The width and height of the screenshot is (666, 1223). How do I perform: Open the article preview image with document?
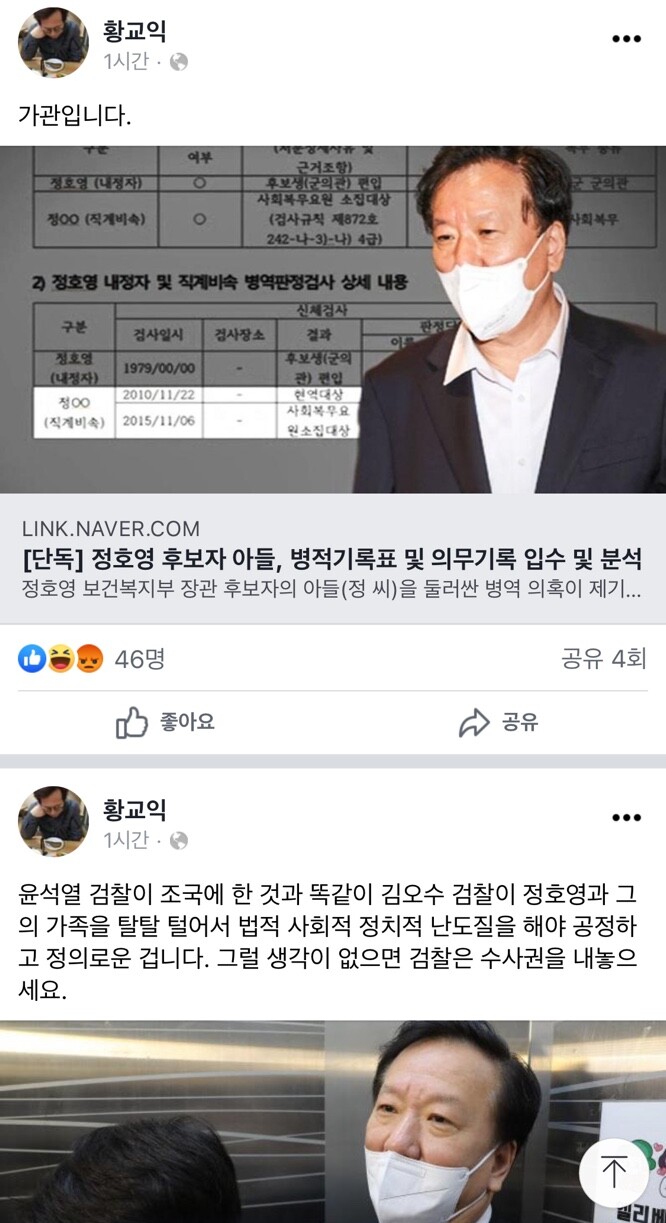point(333,320)
